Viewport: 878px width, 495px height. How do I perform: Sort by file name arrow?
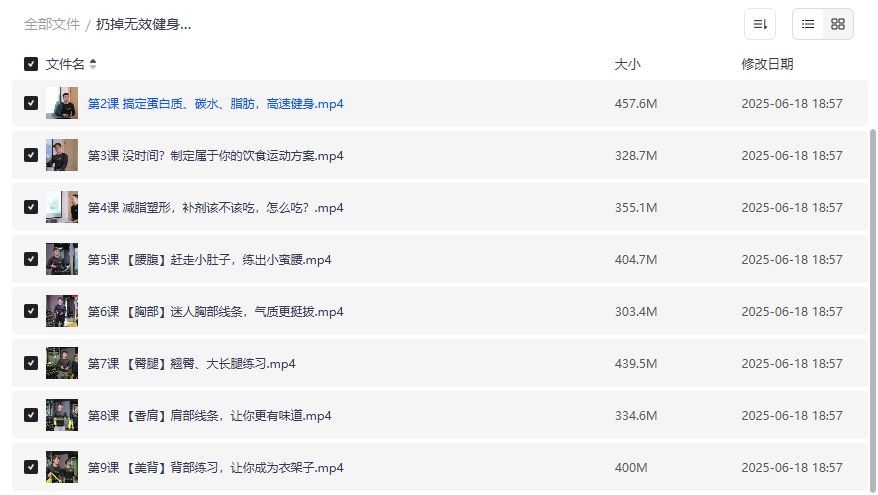[93, 64]
